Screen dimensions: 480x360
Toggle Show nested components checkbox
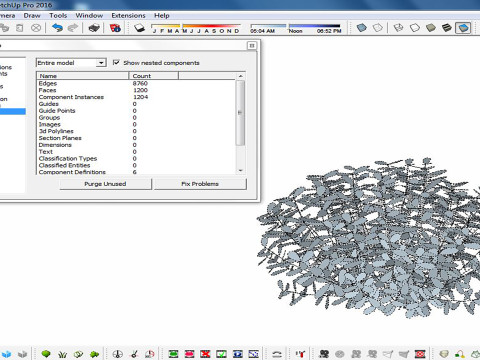pos(116,62)
